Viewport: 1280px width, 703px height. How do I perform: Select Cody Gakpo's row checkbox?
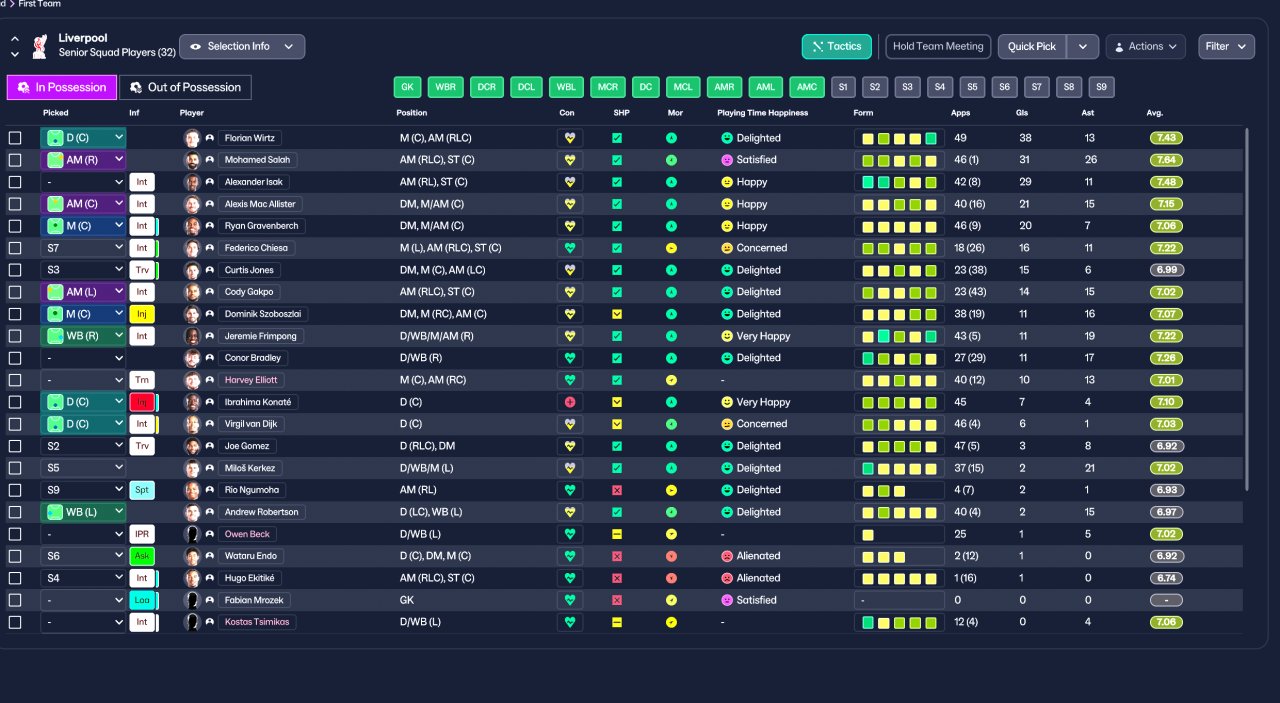(x=15, y=292)
